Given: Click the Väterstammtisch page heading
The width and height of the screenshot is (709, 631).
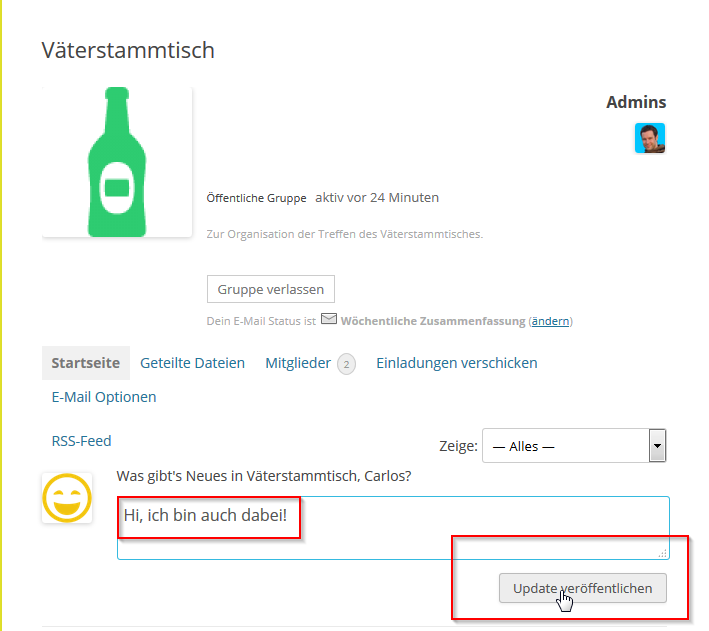Looking at the screenshot, I should click(128, 50).
